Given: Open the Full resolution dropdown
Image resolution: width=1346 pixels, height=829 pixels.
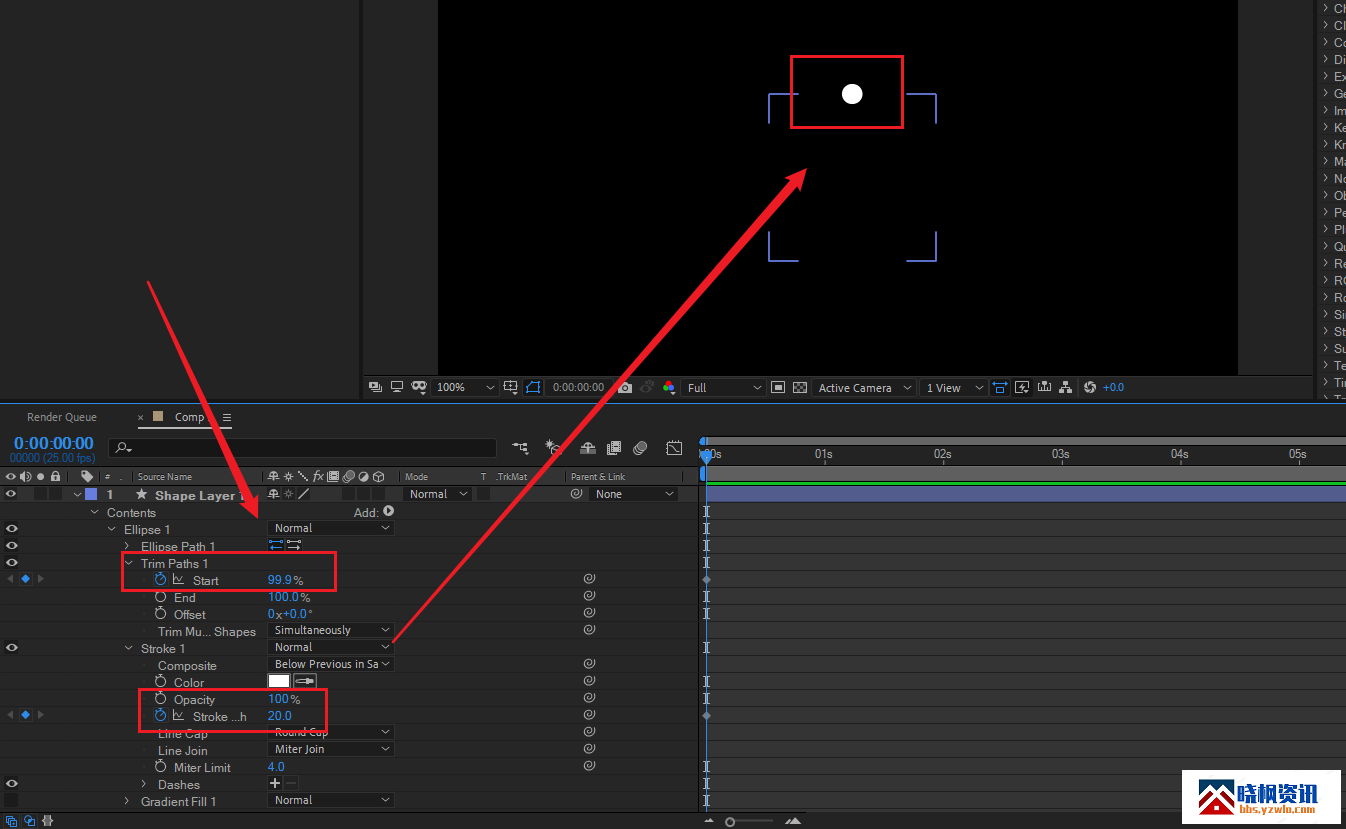Looking at the screenshot, I should point(725,387).
